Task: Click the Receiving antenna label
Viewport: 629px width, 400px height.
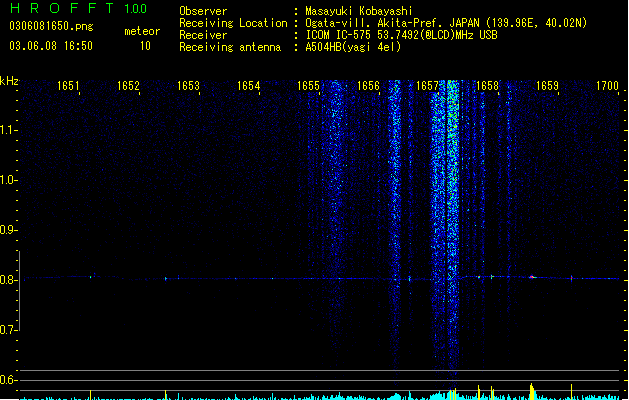Action: click(x=230, y=47)
